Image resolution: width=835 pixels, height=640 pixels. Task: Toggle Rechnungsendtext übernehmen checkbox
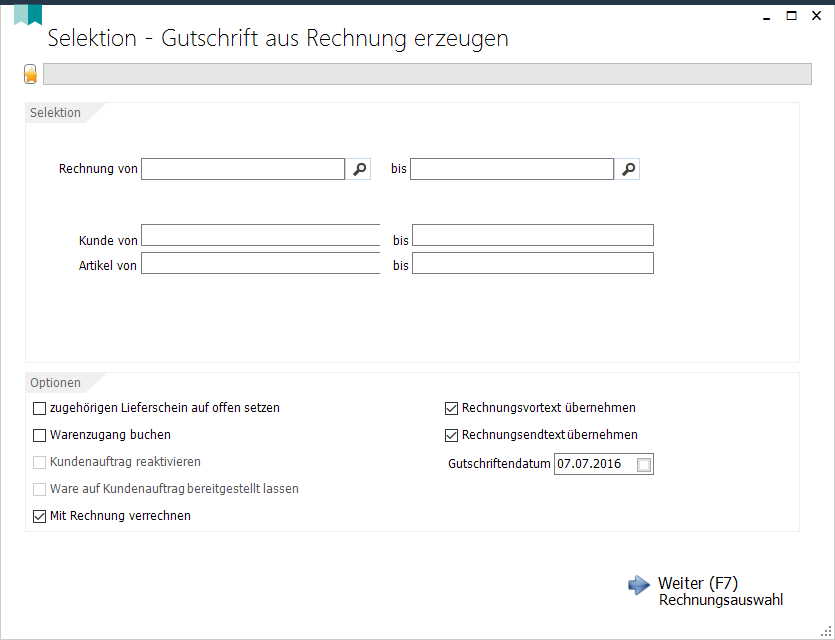tap(451, 436)
